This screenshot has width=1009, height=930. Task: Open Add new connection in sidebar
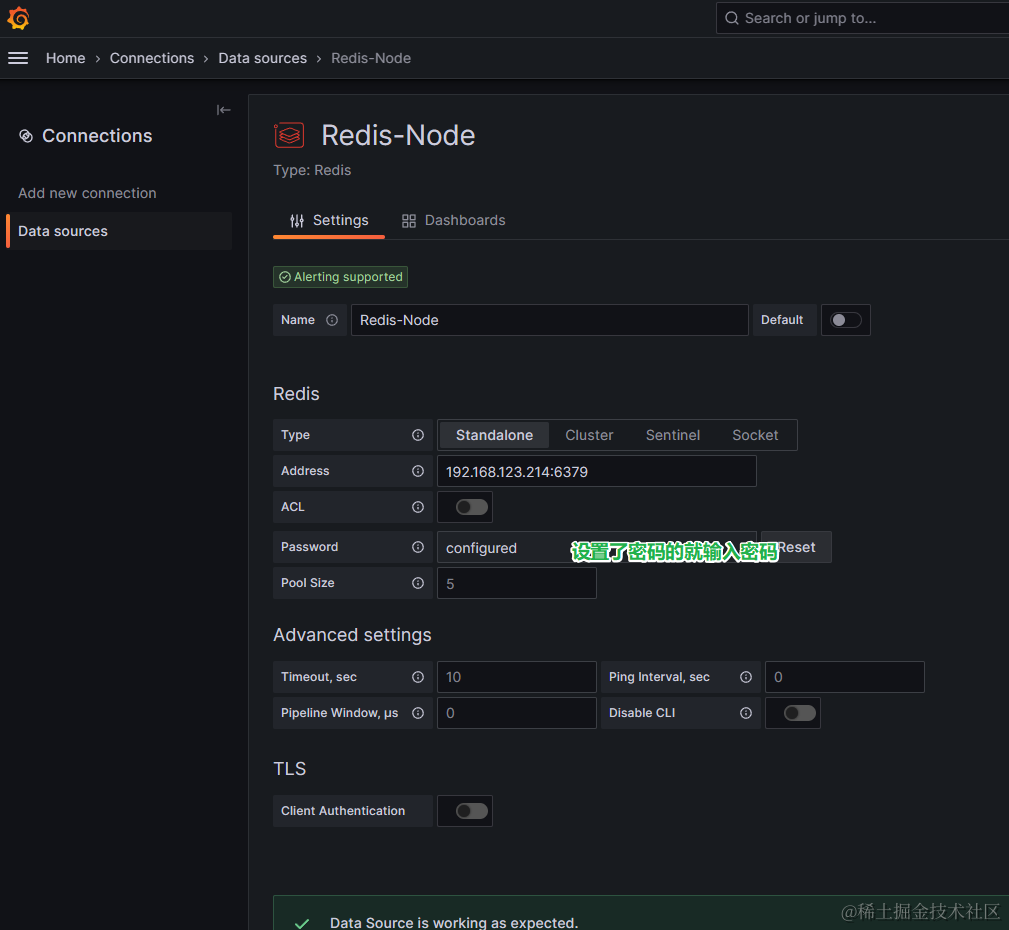(87, 193)
